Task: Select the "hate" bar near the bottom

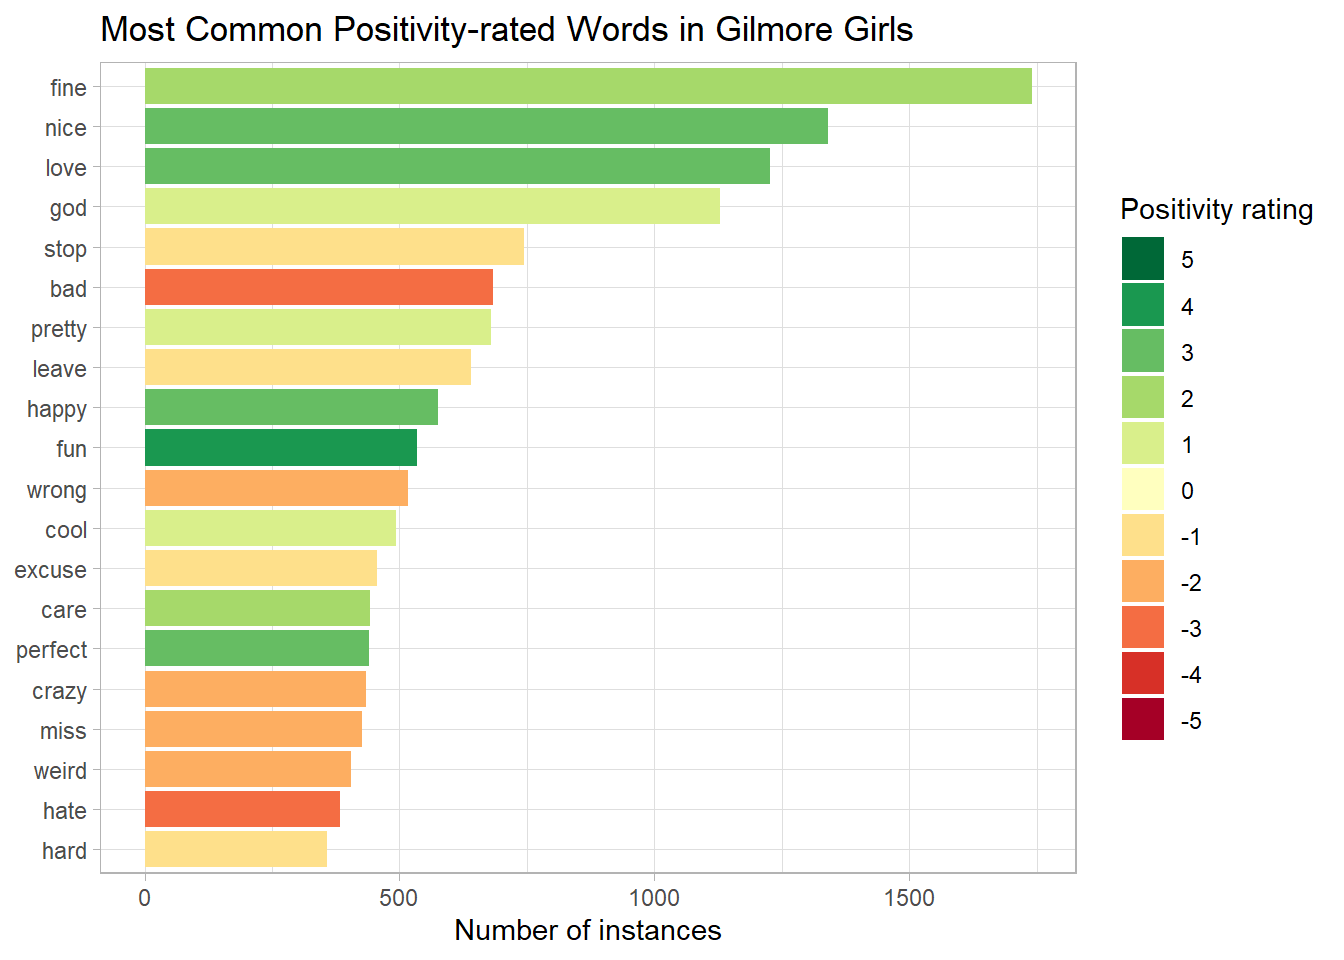Action: [x=242, y=809]
